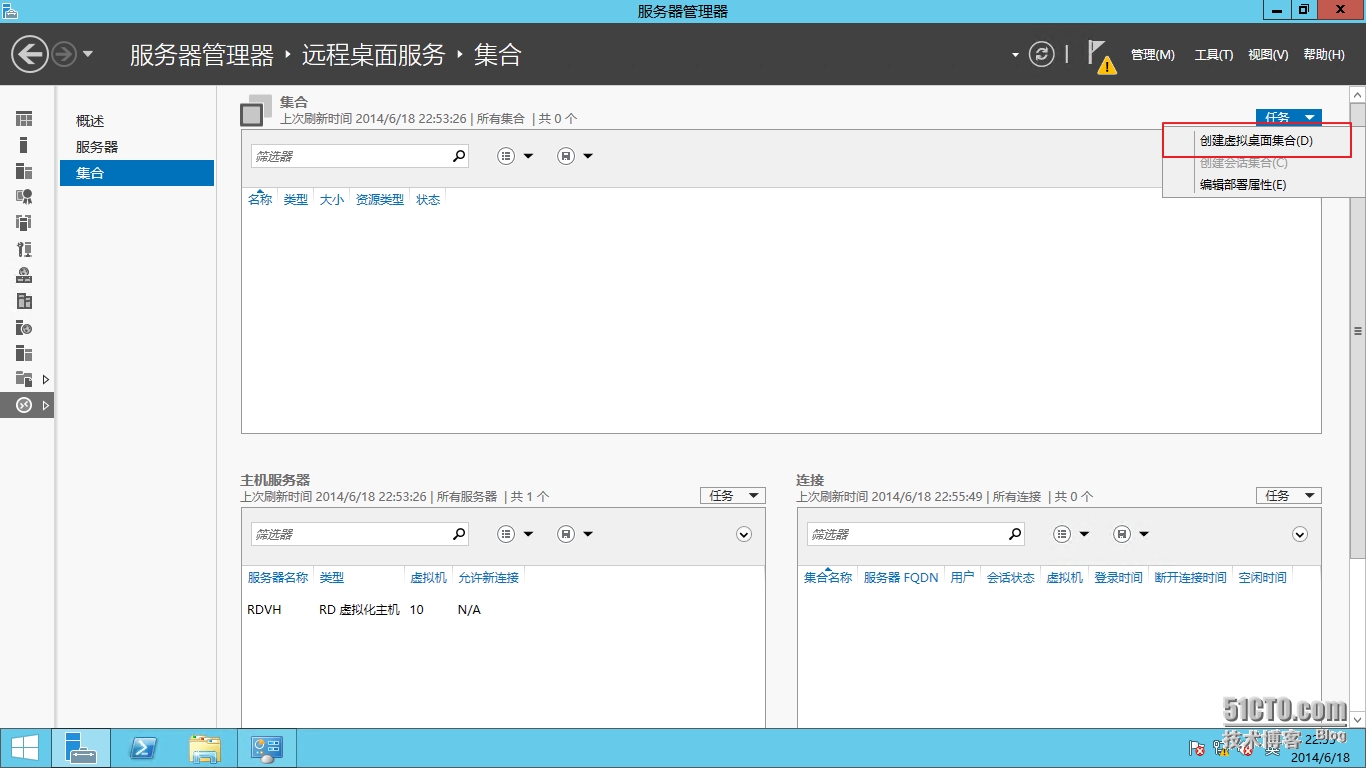This screenshot has height=768, width=1366.
Task: Open File Explorer from the taskbar
Action: pos(205,748)
